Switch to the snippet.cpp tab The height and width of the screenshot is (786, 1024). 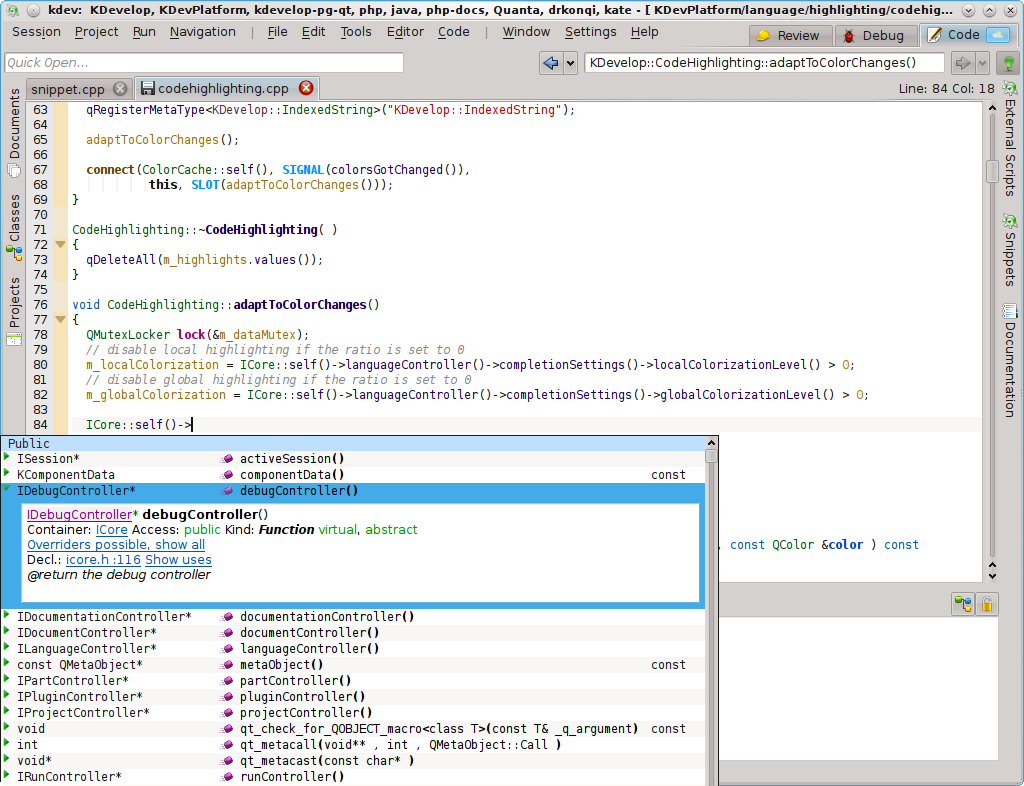pyautogui.click(x=68, y=89)
